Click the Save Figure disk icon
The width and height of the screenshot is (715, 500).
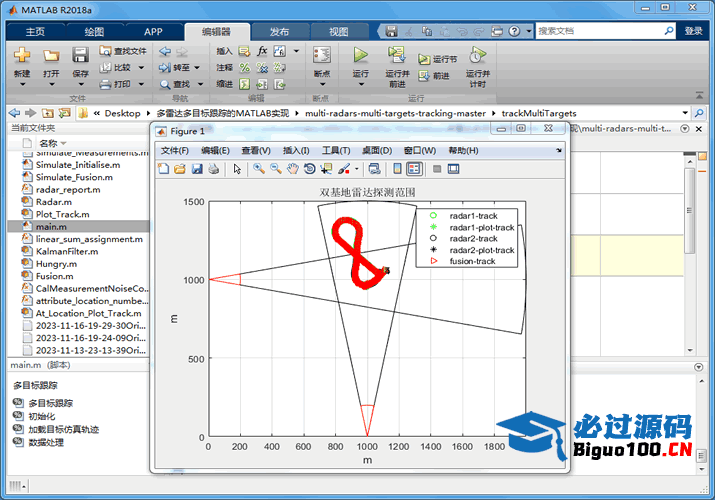point(197,169)
